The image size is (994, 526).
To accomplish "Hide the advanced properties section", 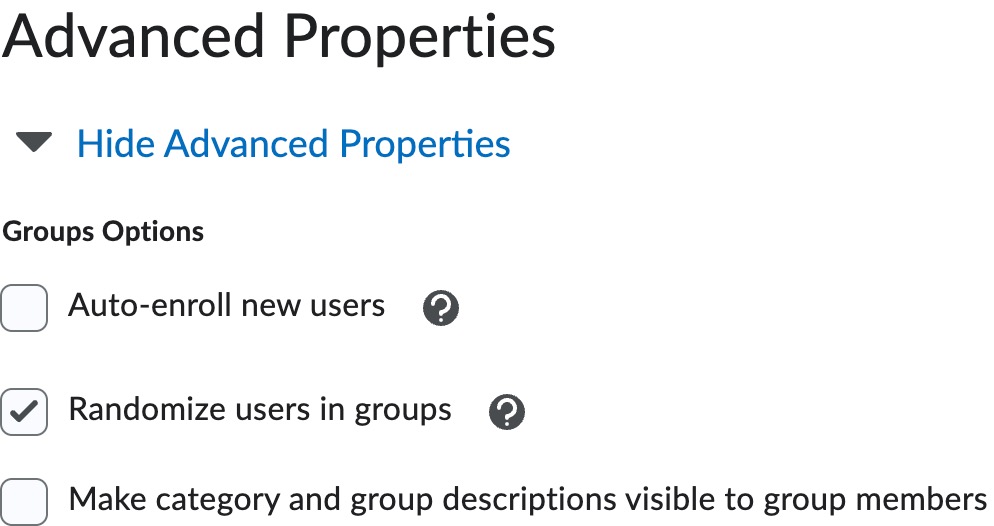I will 293,144.
